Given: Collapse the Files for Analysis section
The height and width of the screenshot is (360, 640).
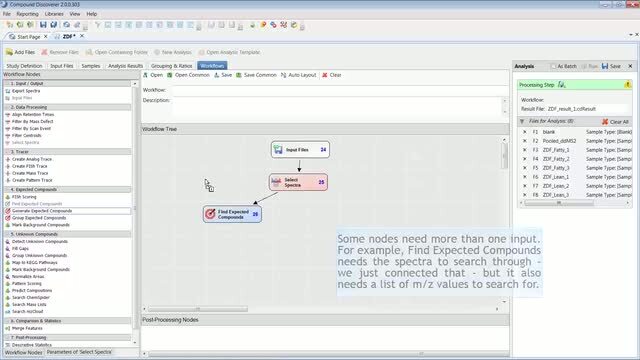Looking at the screenshot, I should [x=522, y=121].
